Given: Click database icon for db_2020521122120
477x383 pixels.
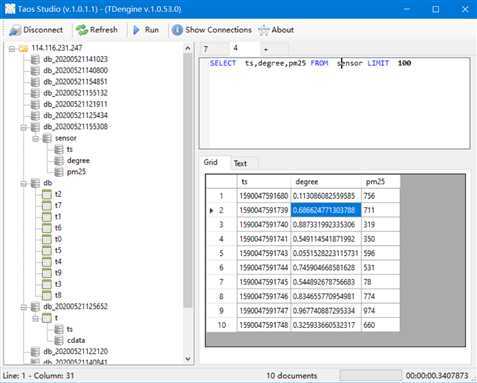Looking at the screenshot, I should pyautogui.click(x=35, y=352).
